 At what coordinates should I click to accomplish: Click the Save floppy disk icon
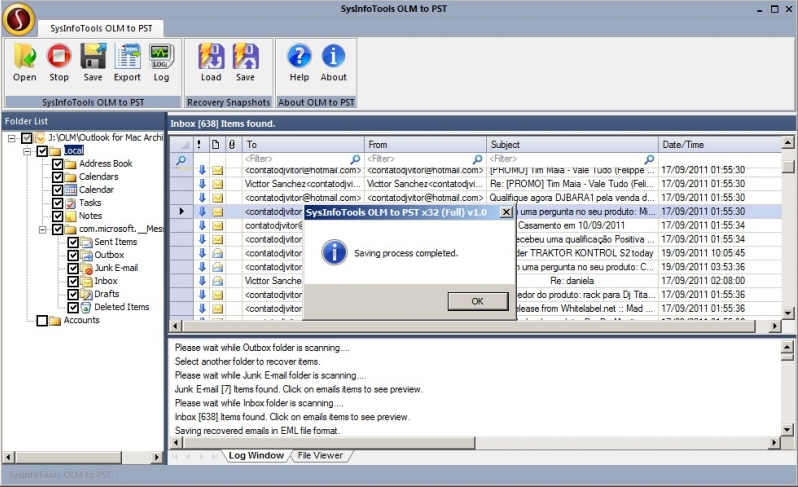pos(93,56)
